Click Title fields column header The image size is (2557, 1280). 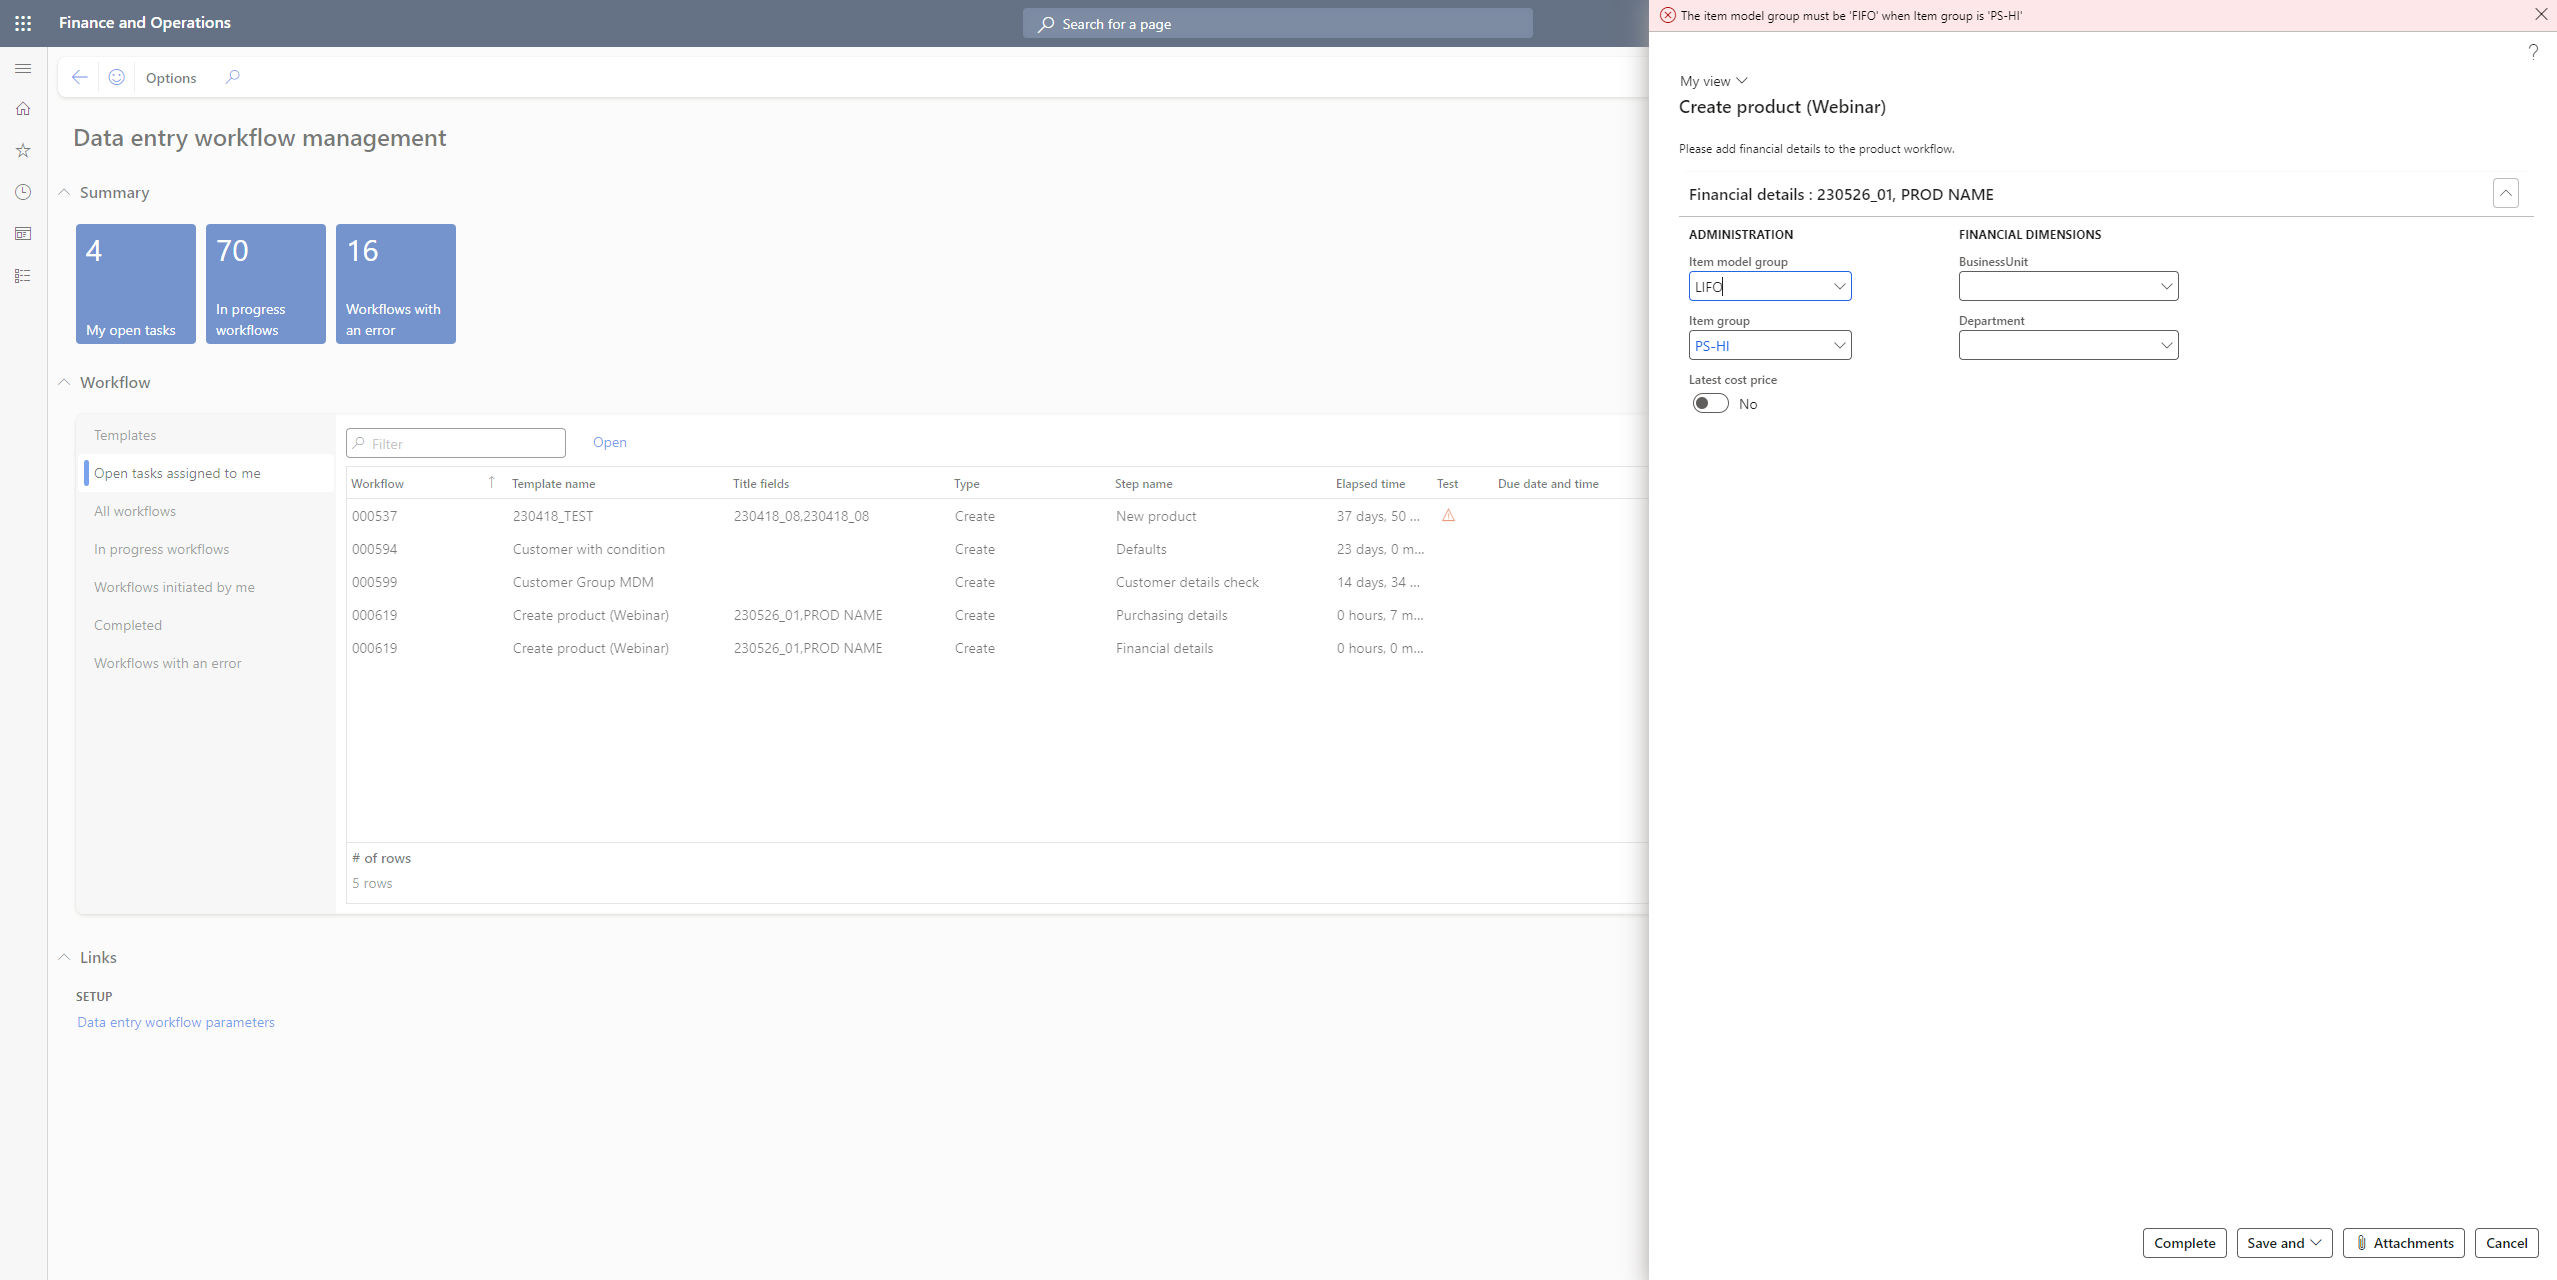point(760,483)
